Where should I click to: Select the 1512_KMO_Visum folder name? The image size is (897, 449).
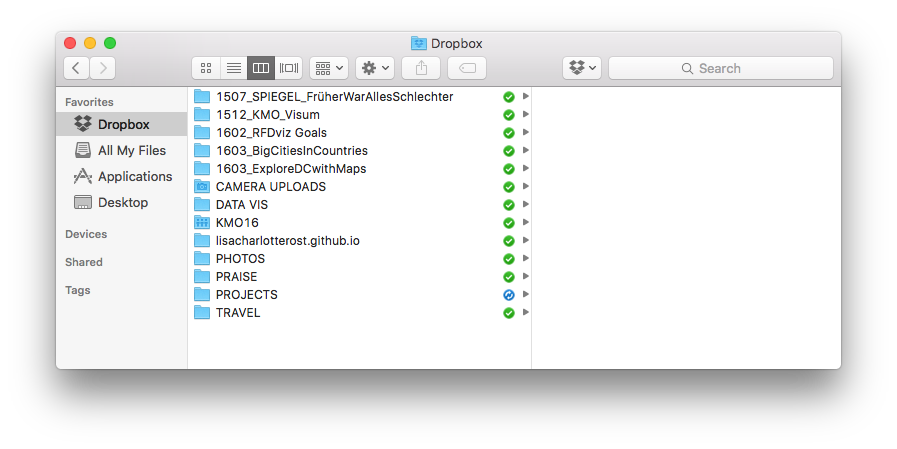click(x=268, y=114)
